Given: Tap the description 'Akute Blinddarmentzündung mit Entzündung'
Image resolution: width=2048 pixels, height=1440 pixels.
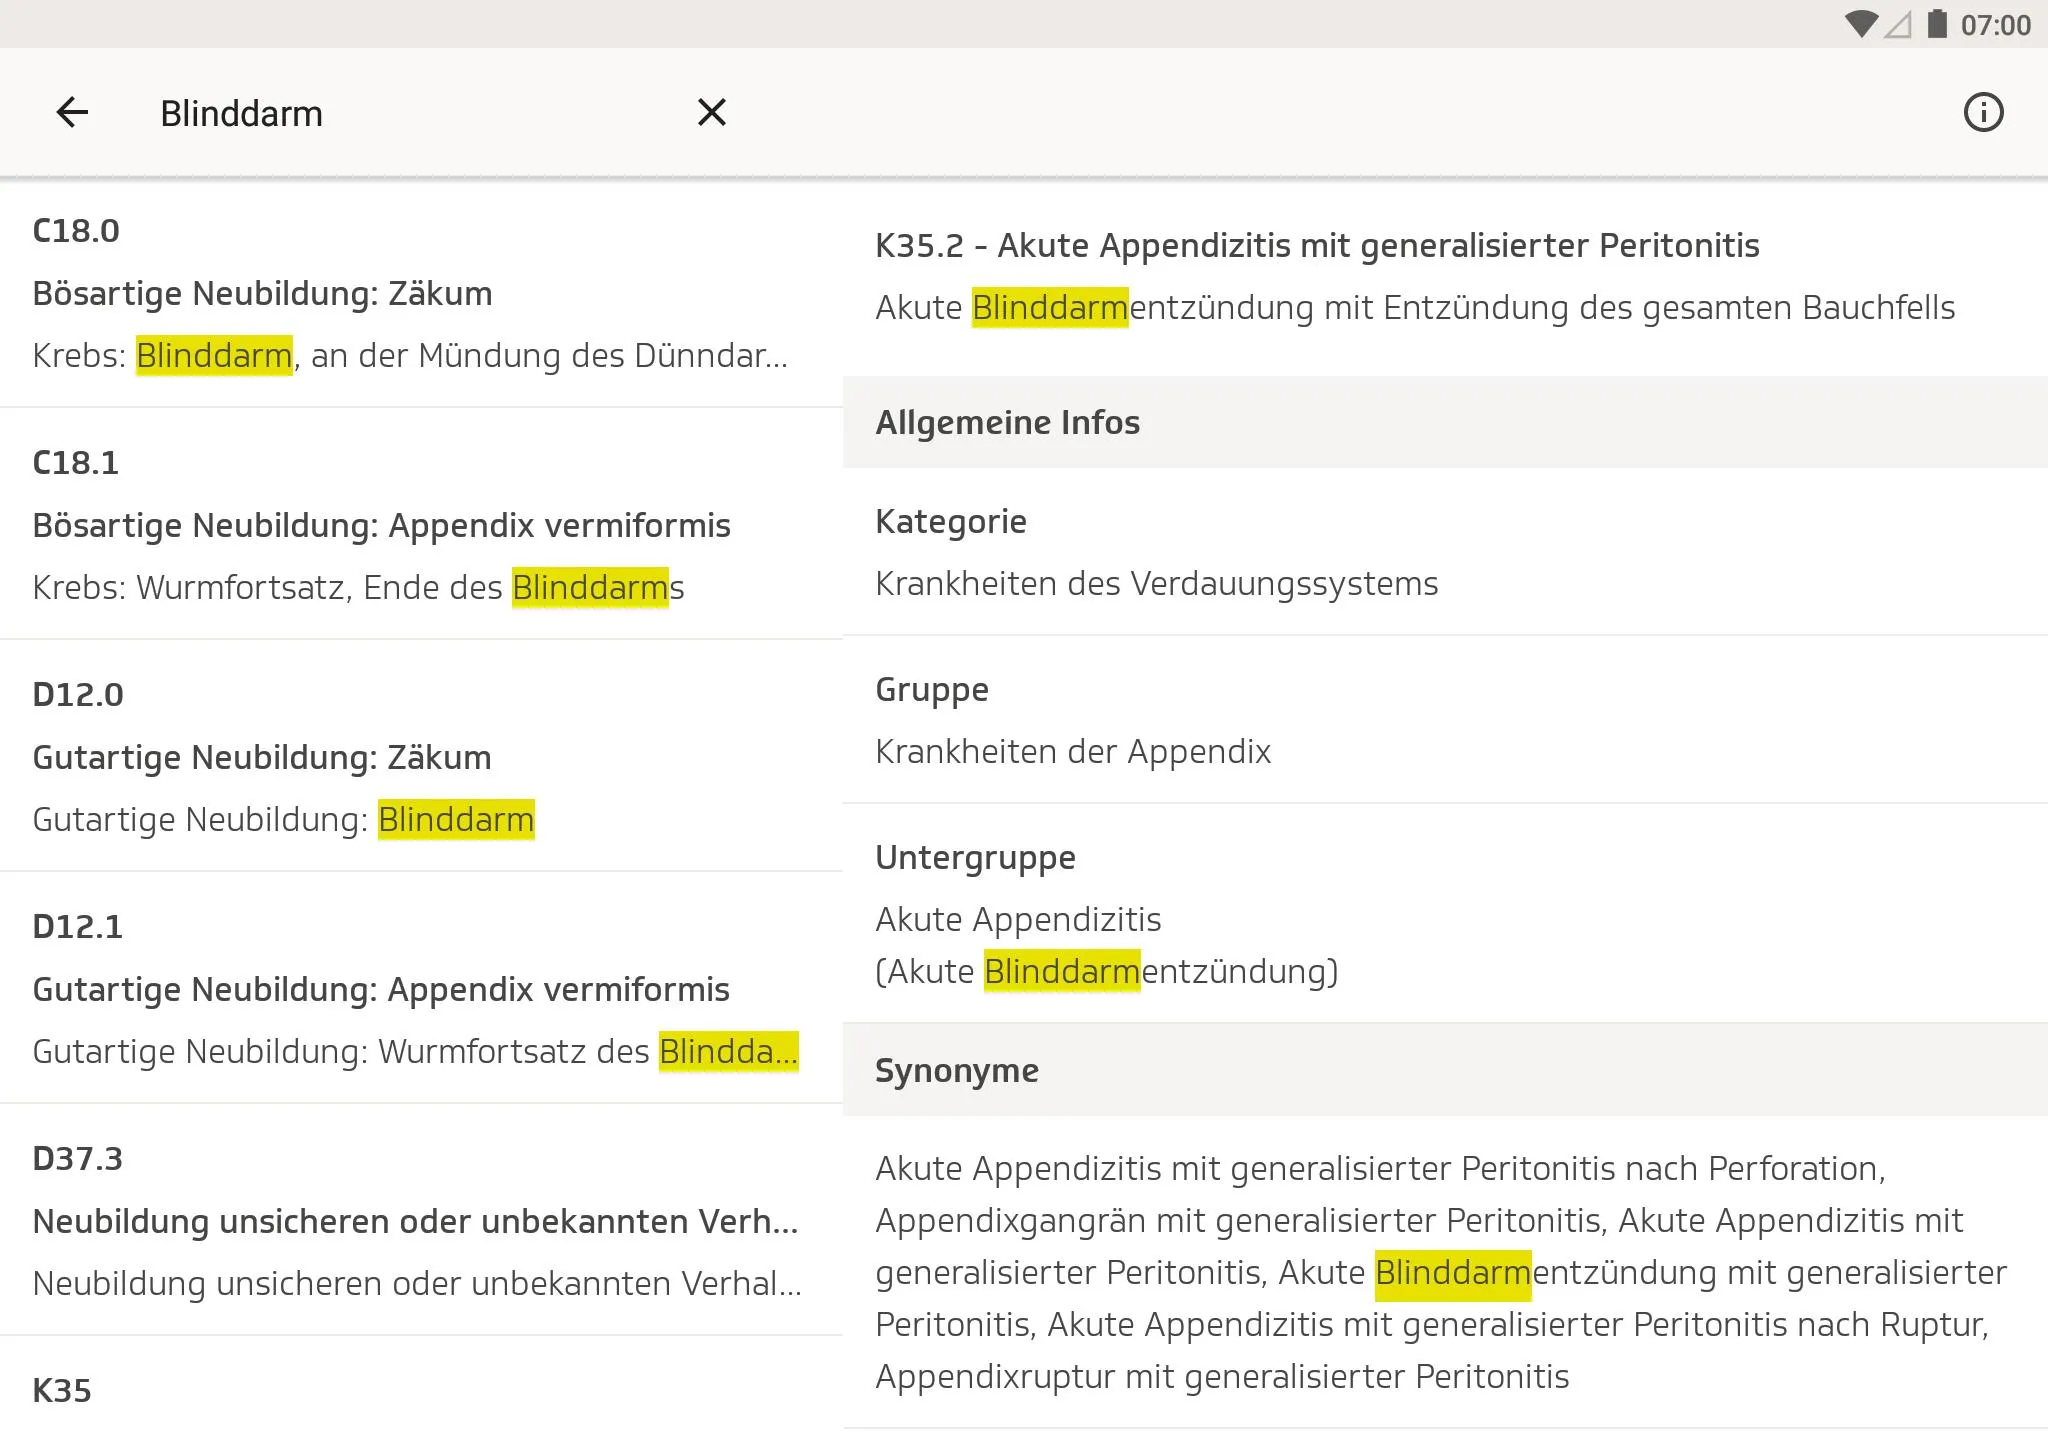Looking at the screenshot, I should [1415, 308].
